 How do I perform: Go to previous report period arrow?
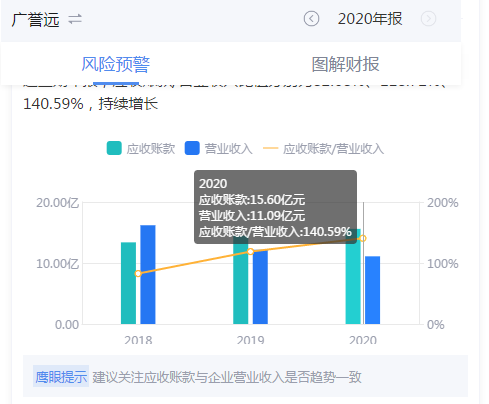(x=311, y=19)
